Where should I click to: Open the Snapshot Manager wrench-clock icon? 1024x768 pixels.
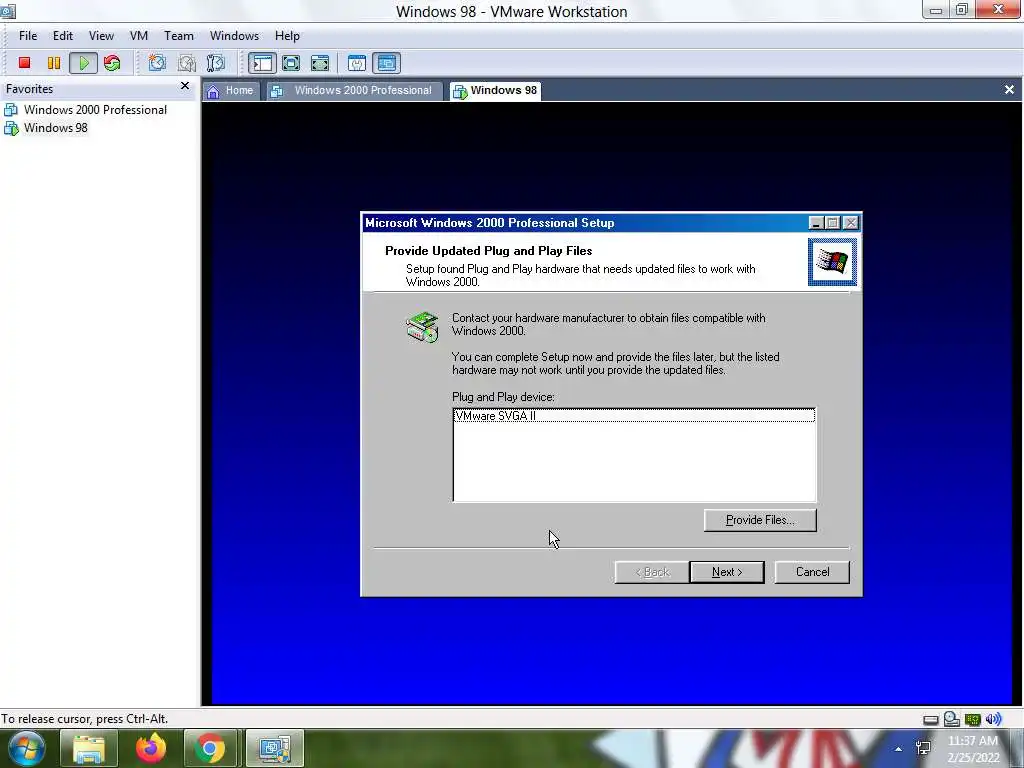point(216,63)
